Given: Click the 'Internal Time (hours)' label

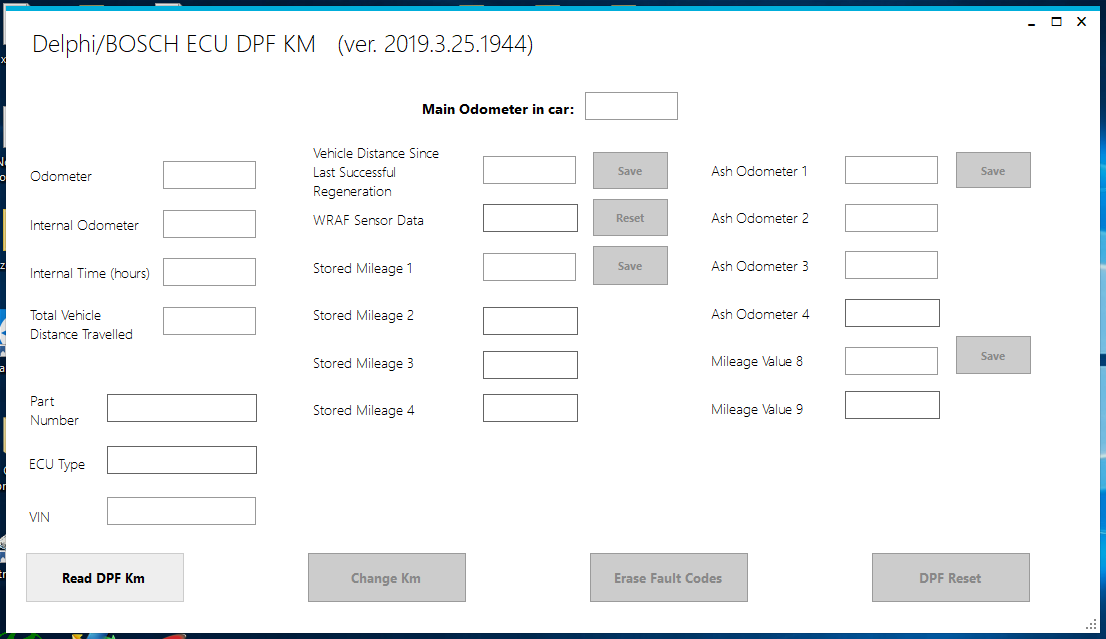Looking at the screenshot, I should coord(90,274).
